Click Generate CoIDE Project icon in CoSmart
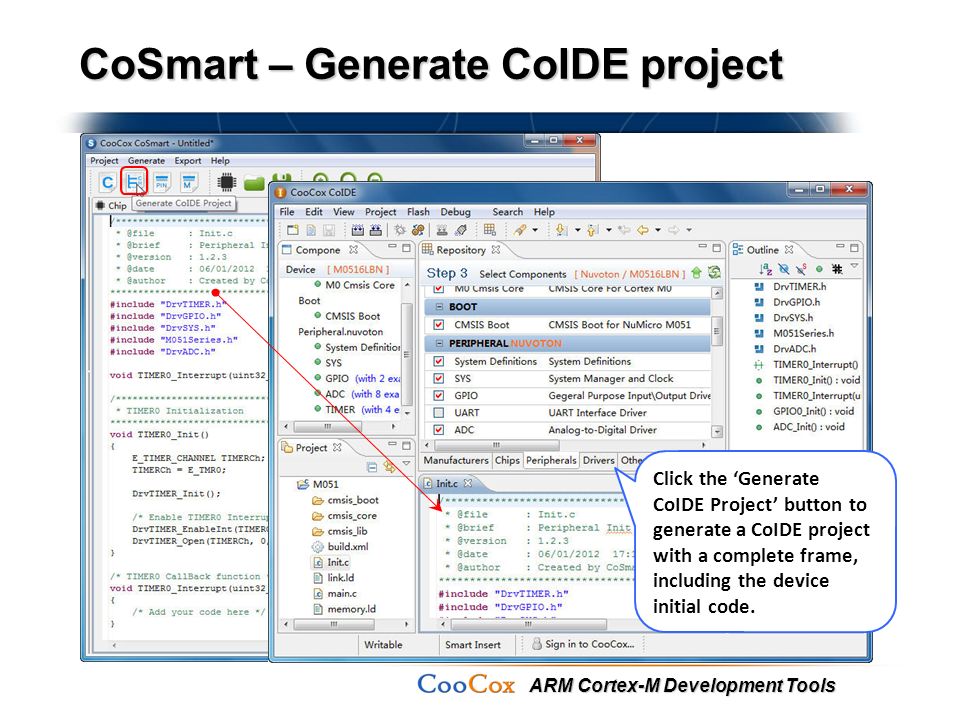The height and width of the screenshot is (720, 960). (134, 181)
